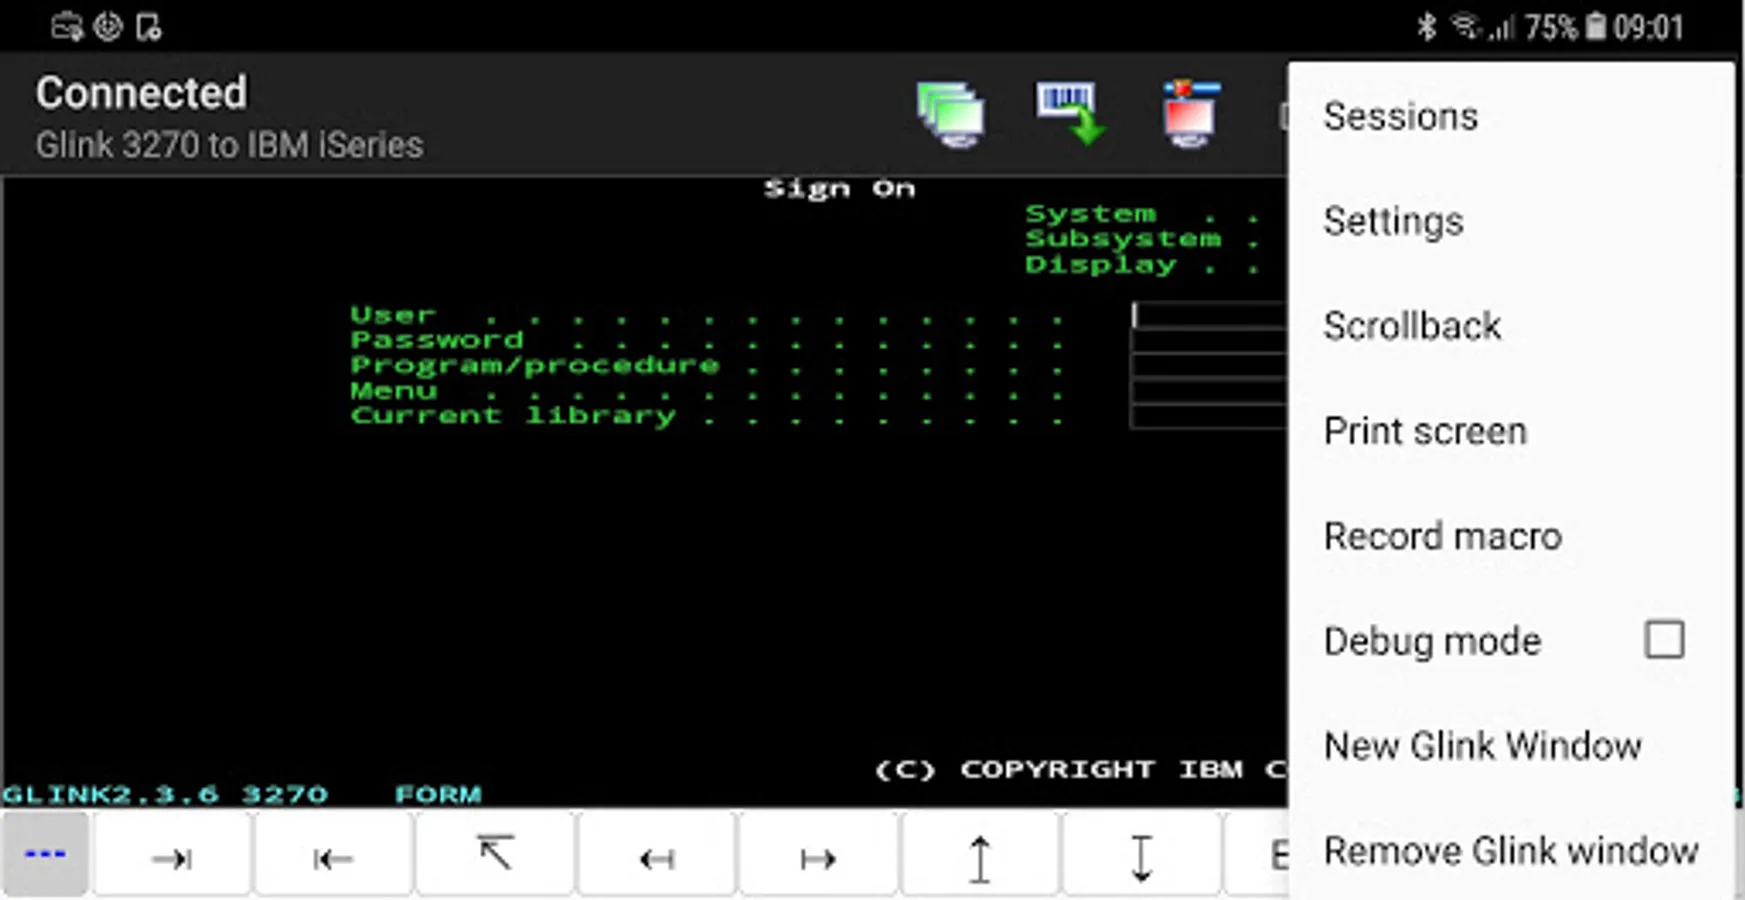The height and width of the screenshot is (900, 1745).
Task: Open the Sessions menu entry
Action: 1510,116
